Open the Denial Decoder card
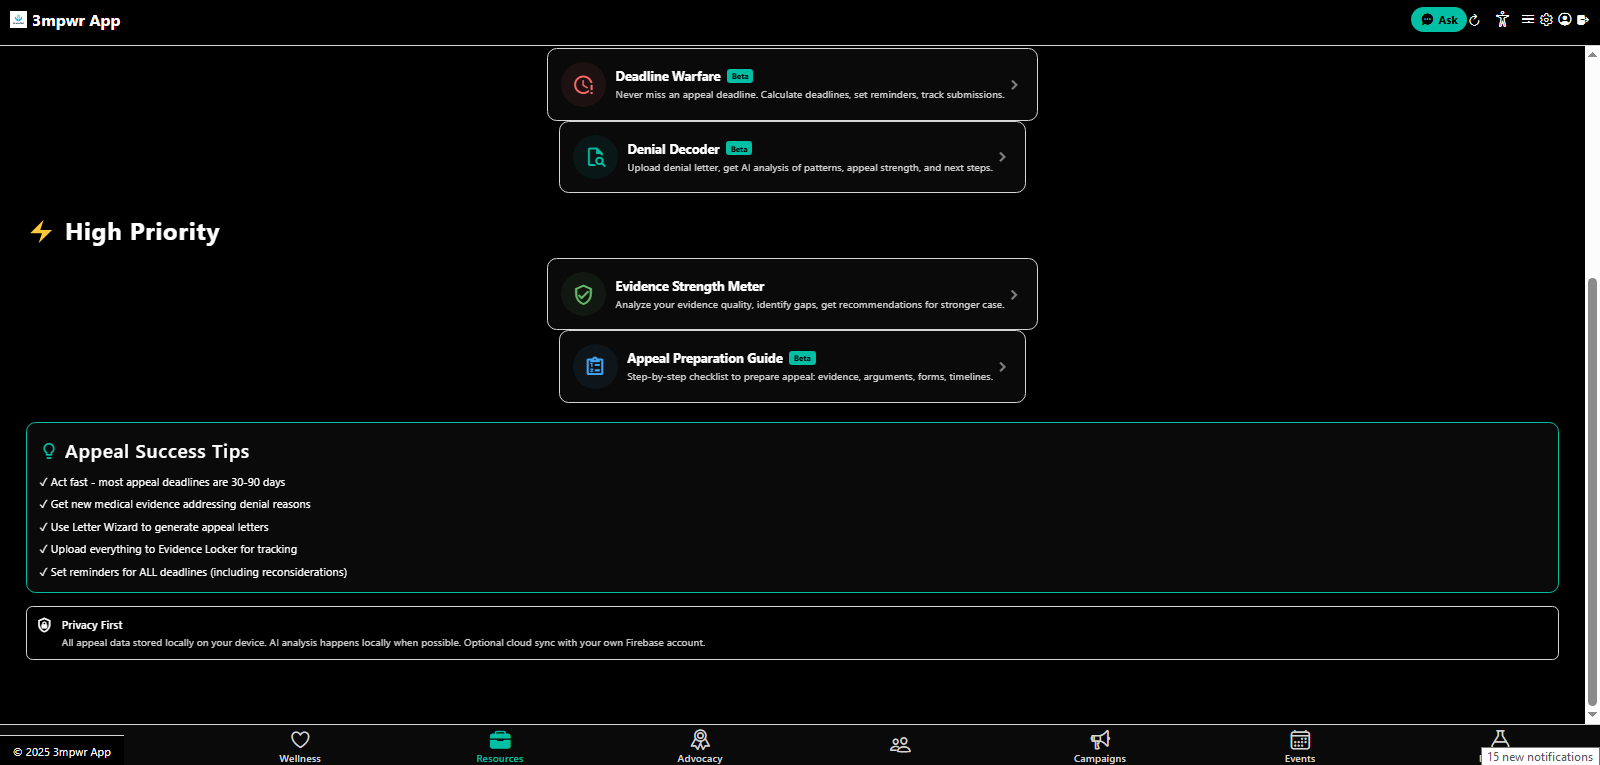 pyautogui.click(x=792, y=157)
